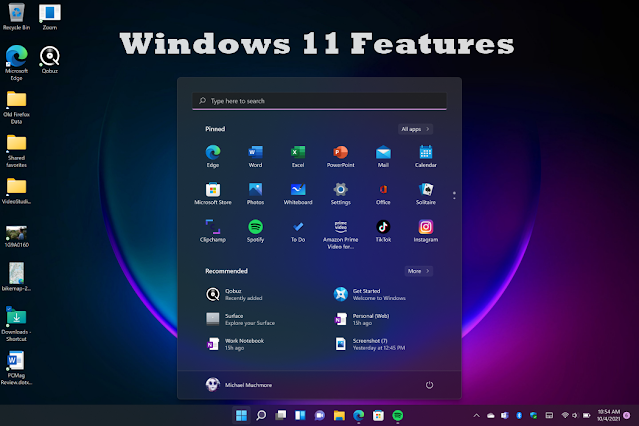Launch Microsoft Store from pinned section
The width and height of the screenshot is (639, 426).
coord(213,194)
